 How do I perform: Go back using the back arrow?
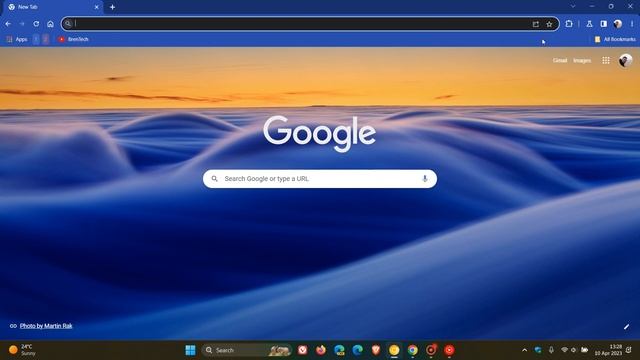tap(8, 24)
